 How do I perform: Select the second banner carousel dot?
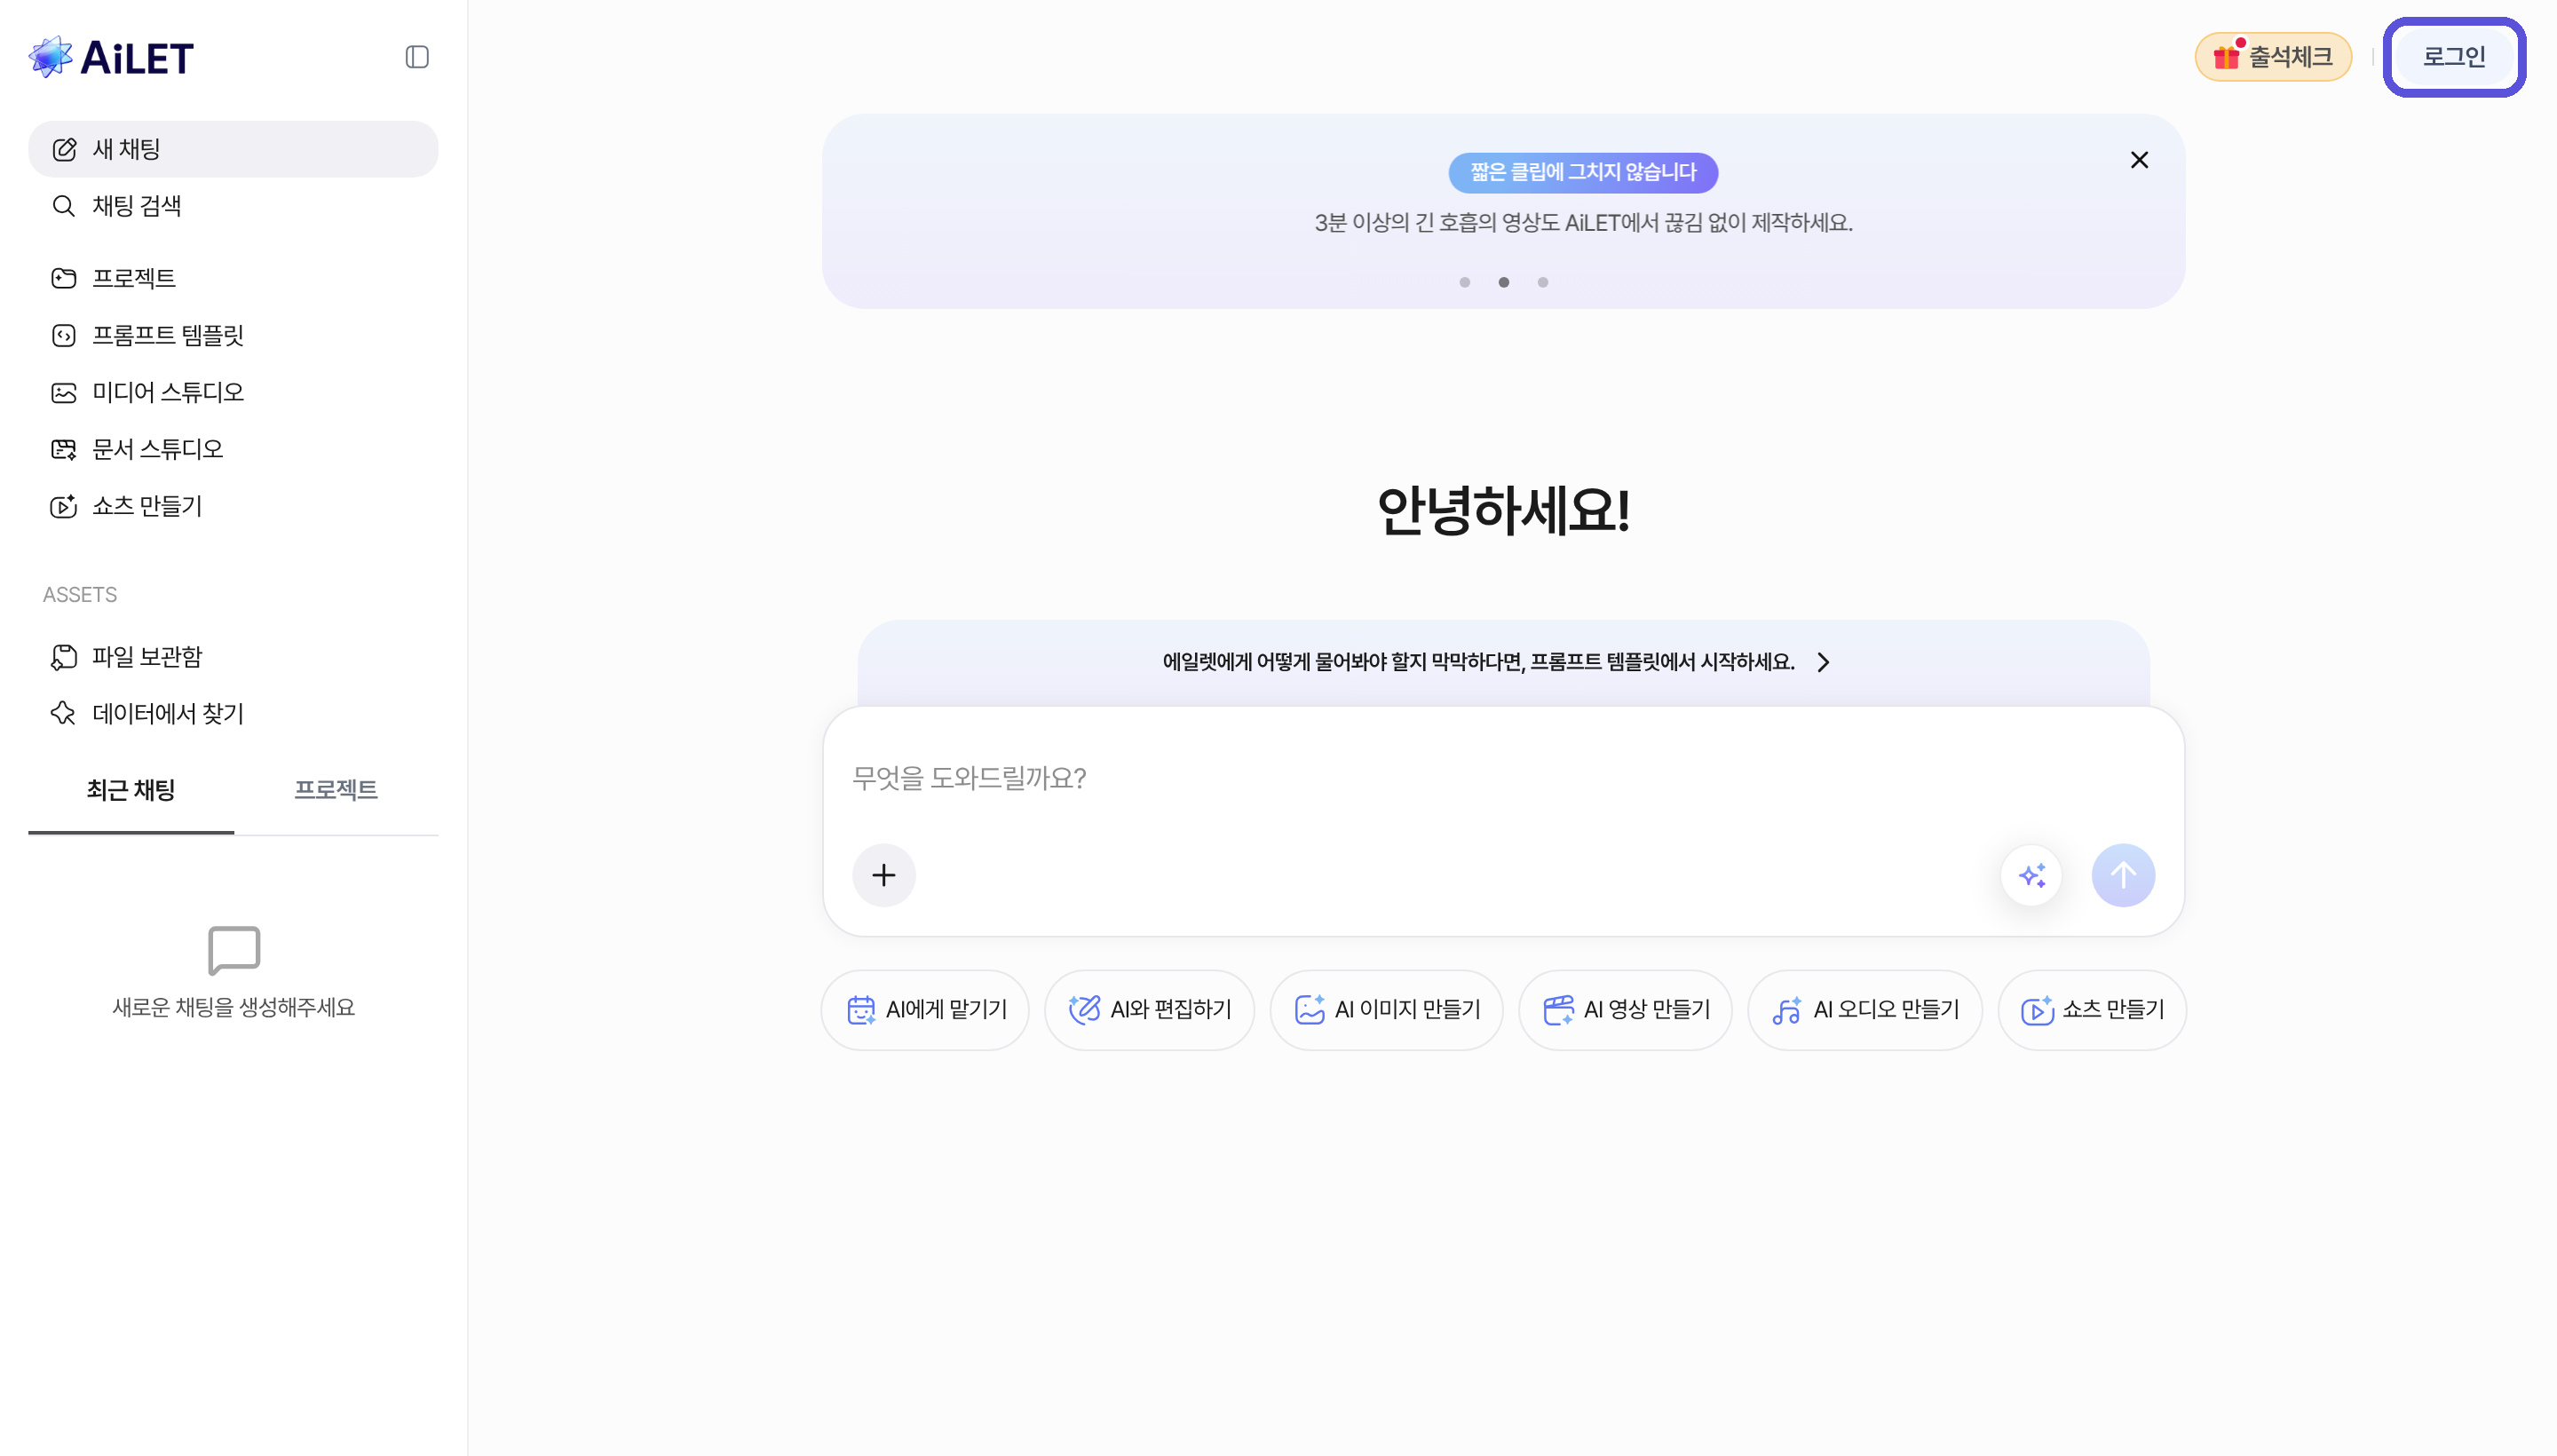(1503, 282)
